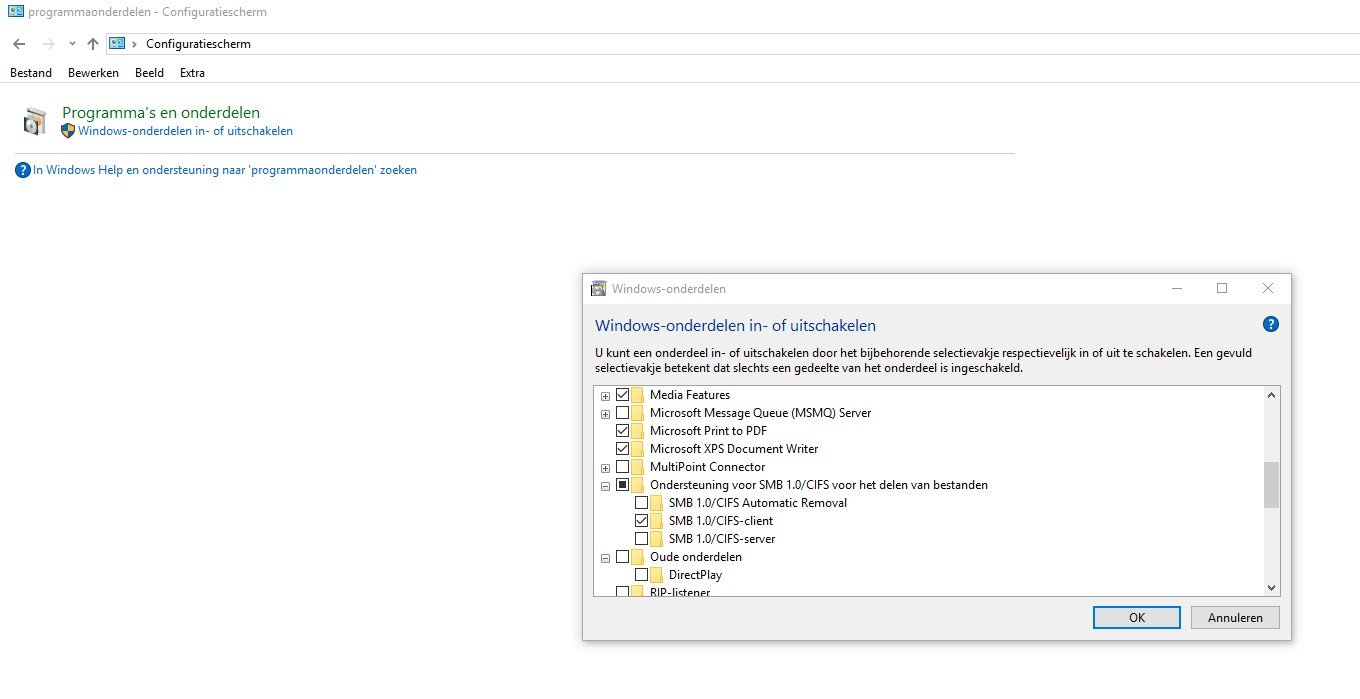
Task: Click Control Panel icon in address bar
Action: pyautogui.click(x=117, y=43)
